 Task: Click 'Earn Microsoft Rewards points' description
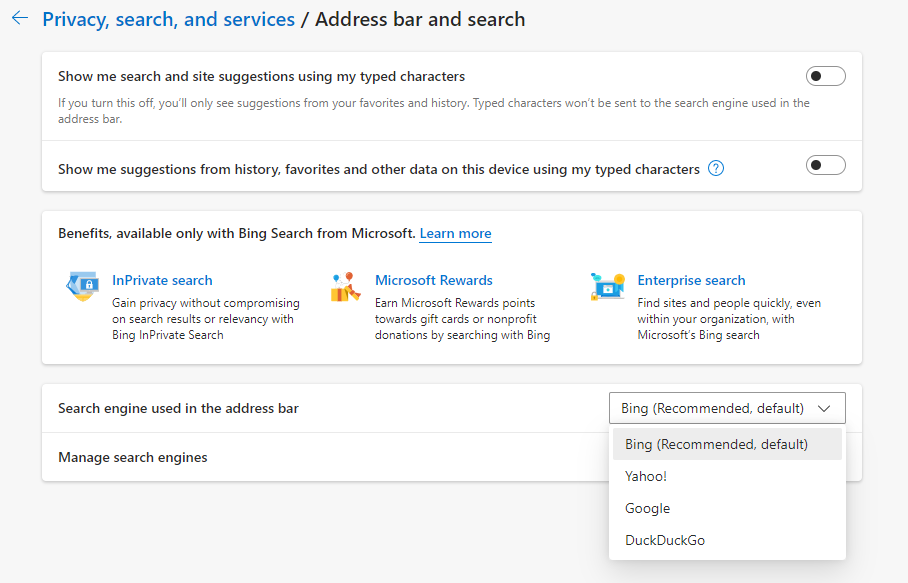tap(462, 319)
